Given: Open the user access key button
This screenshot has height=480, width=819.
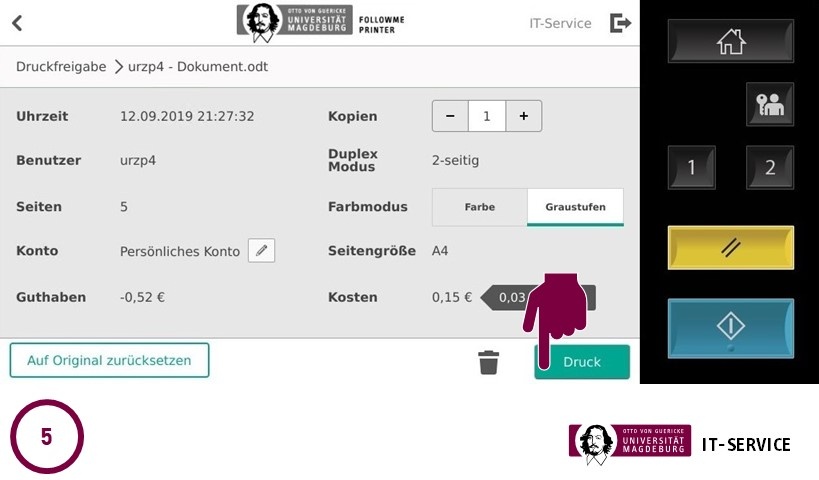Looking at the screenshot, I should coord(770,104).
